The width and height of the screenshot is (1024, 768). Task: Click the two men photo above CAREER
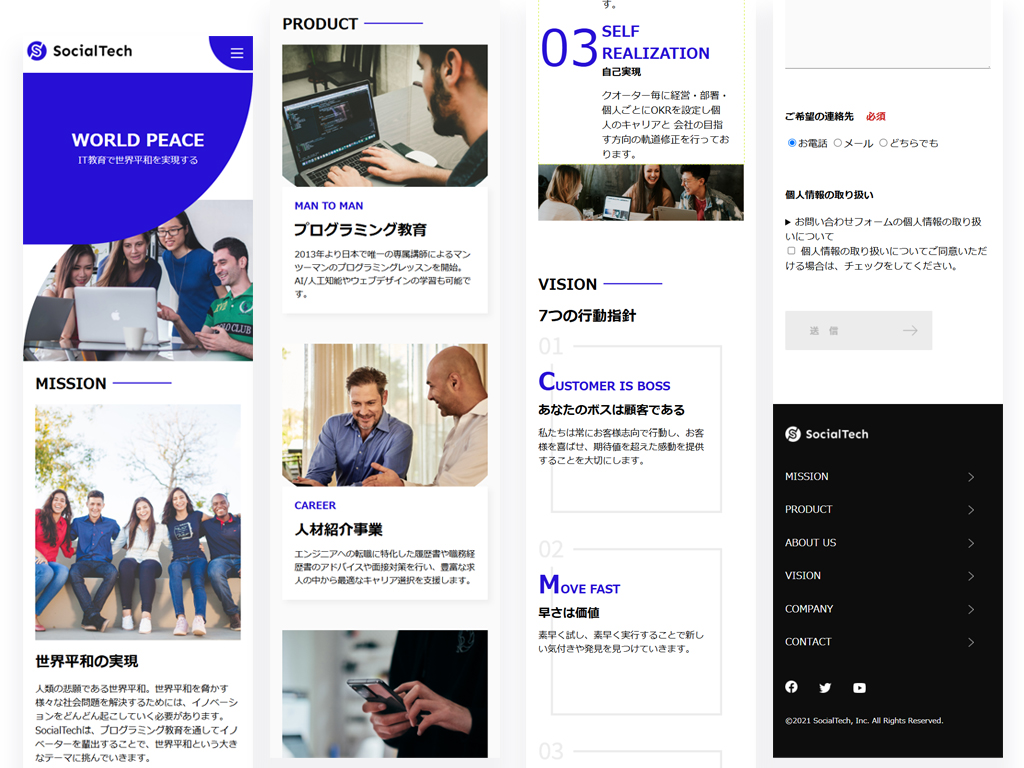(385, 415)
